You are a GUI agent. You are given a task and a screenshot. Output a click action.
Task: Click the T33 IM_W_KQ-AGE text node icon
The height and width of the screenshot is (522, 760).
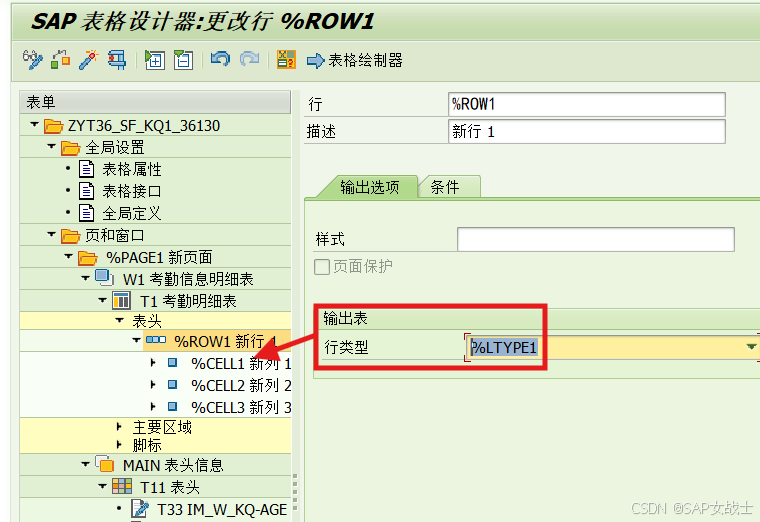tap(140, 509)
